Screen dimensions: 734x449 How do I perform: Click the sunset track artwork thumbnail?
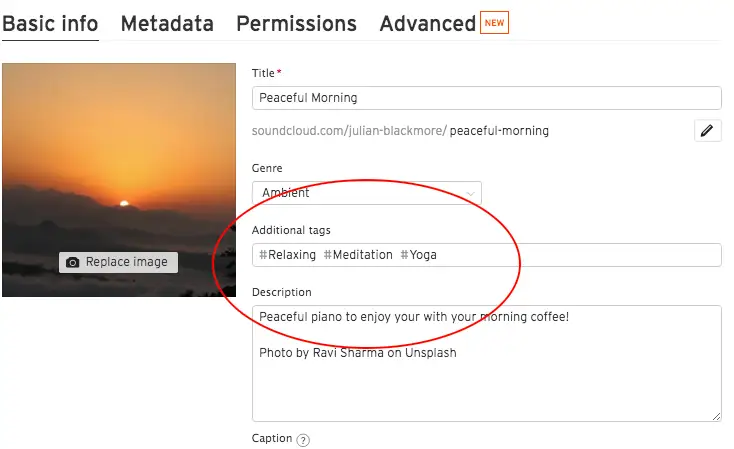[x=118, y=150]
